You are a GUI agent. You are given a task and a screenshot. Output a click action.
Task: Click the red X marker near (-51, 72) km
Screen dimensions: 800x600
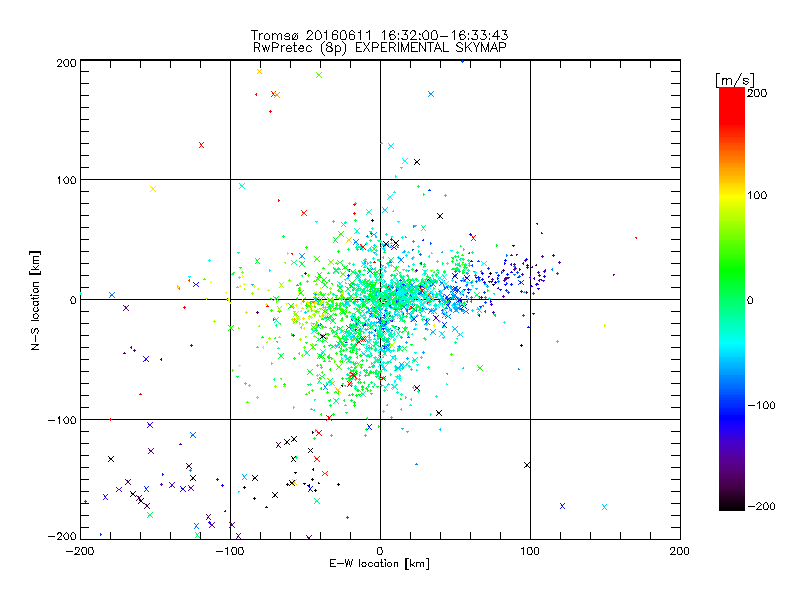point(304,213)
